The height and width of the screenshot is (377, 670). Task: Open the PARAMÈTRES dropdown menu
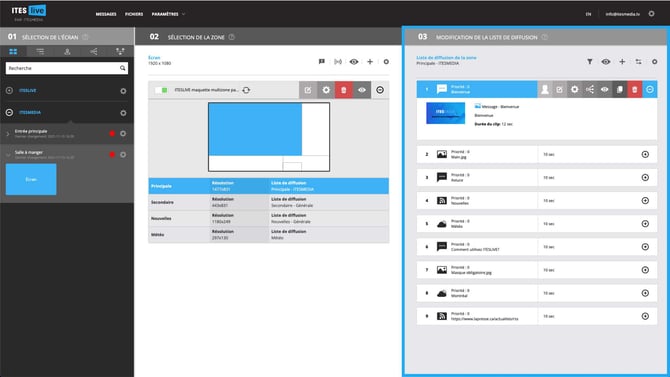pyautogui.click(x=168, y=14)
